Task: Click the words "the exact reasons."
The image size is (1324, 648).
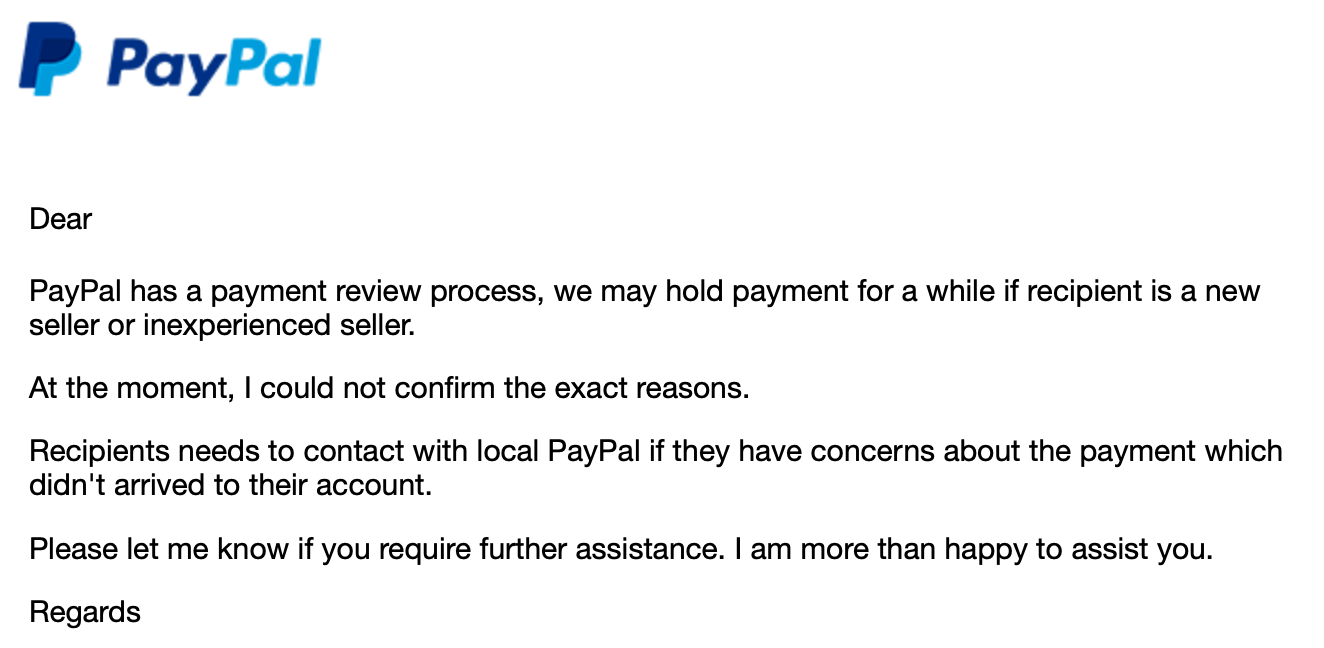Action: click(x=626, y=388)
